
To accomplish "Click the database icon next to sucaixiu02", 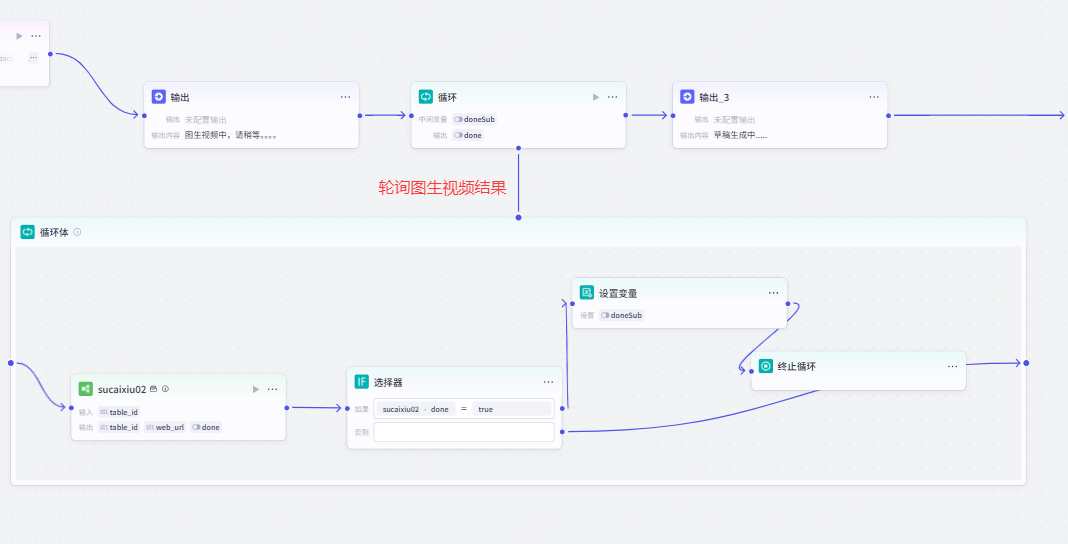I will [153, 389].
